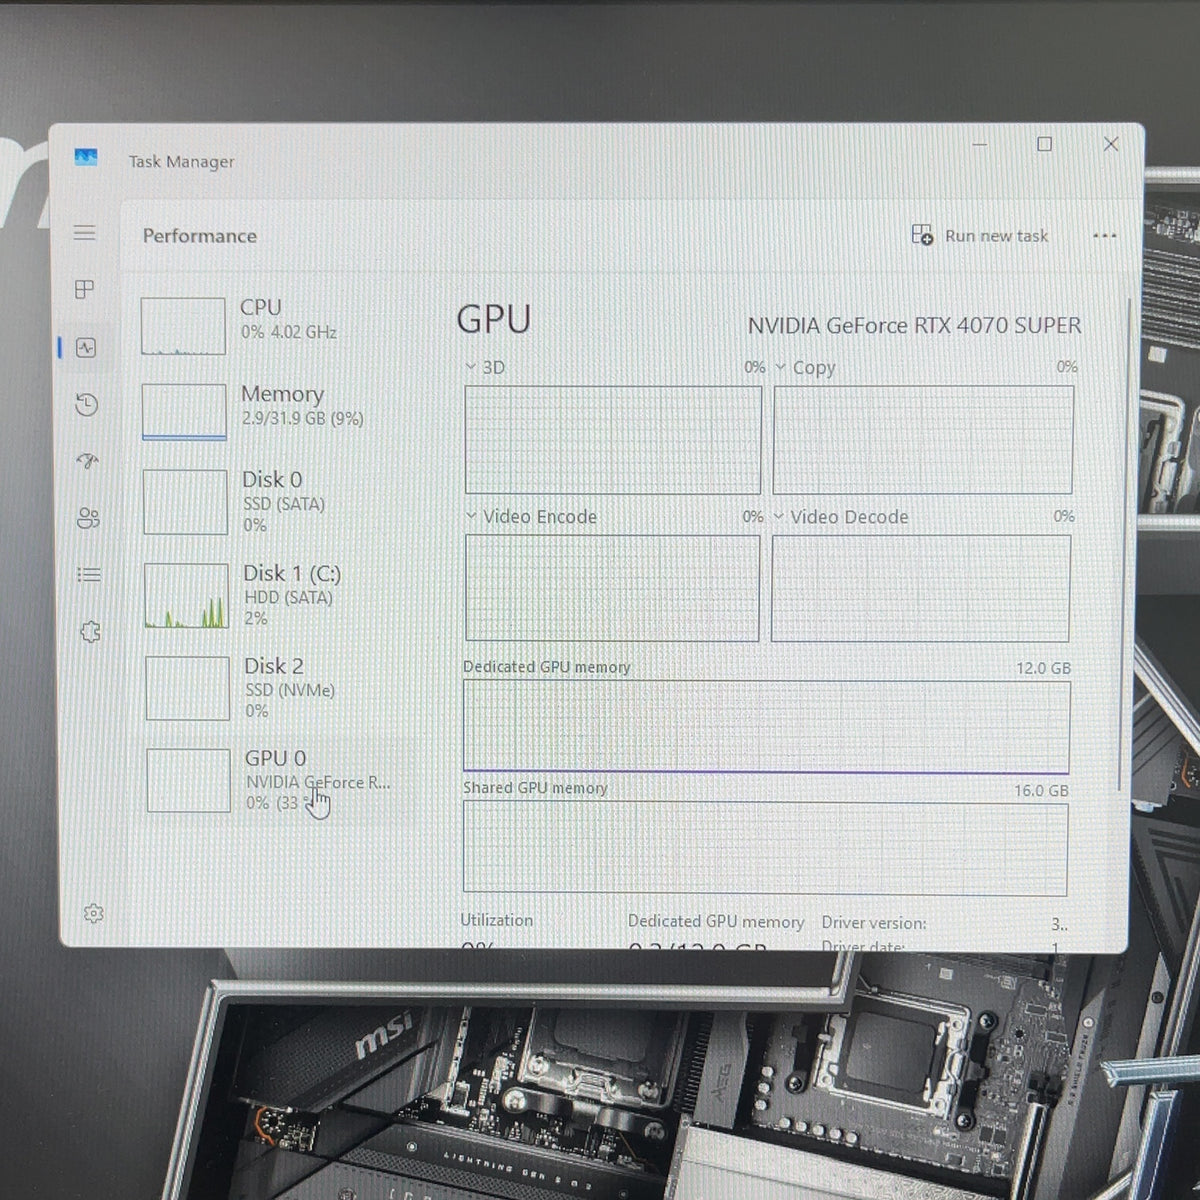The image size is (1200, 1200).
Task: Click the CPU usage mini graph
Action: click(183, 326)
